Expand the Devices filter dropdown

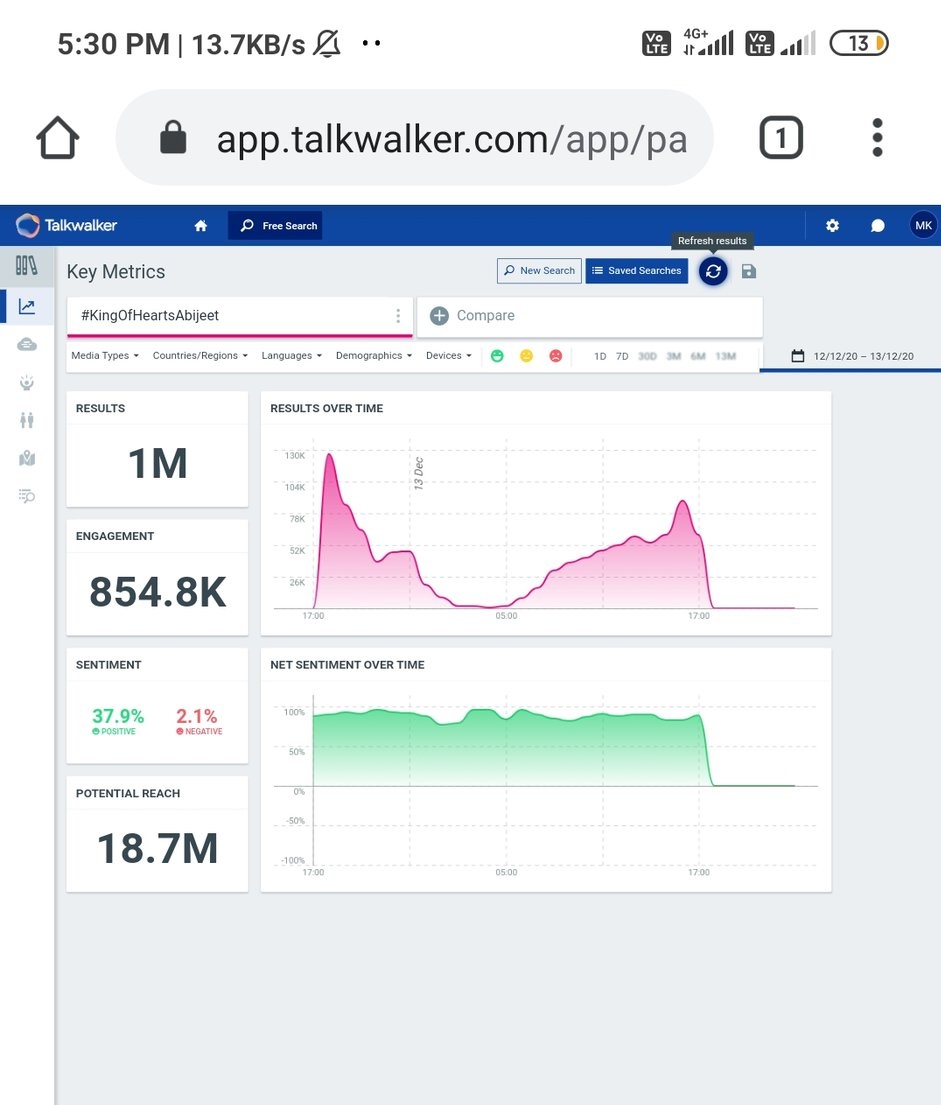point(449,356)
